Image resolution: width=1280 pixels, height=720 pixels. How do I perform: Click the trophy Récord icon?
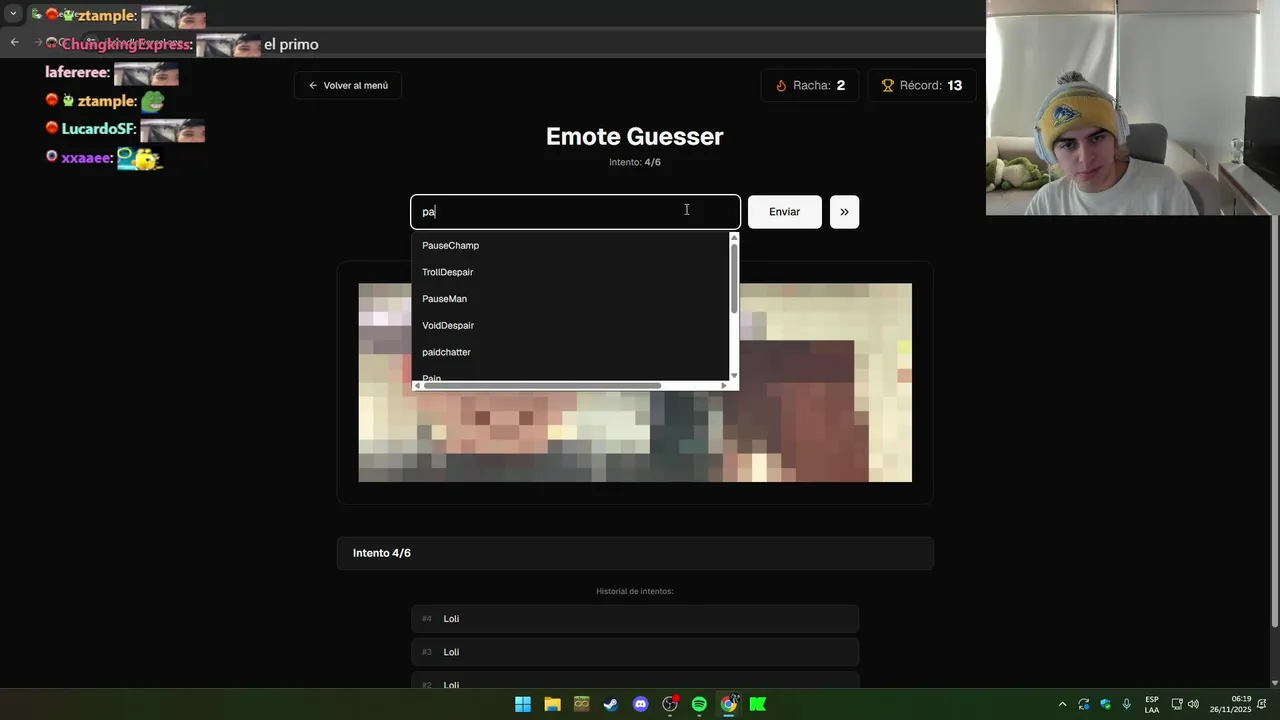pyautogui.click(x=887, y=86)
